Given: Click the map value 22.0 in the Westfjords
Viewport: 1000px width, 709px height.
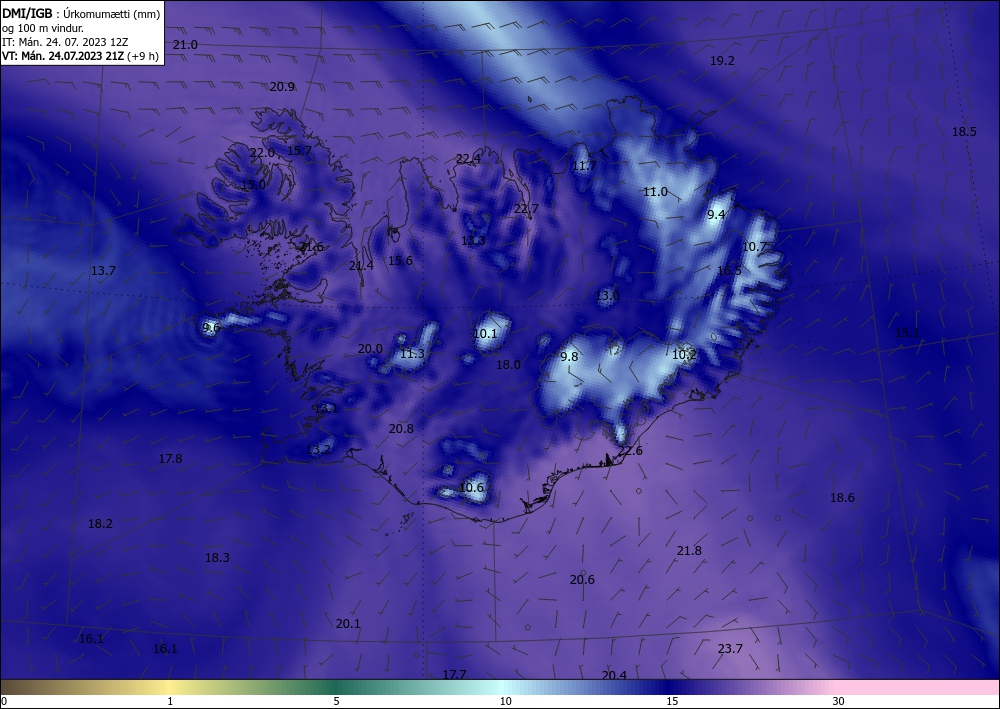Looking at the screenshot, I should click(x=262, y=153).
